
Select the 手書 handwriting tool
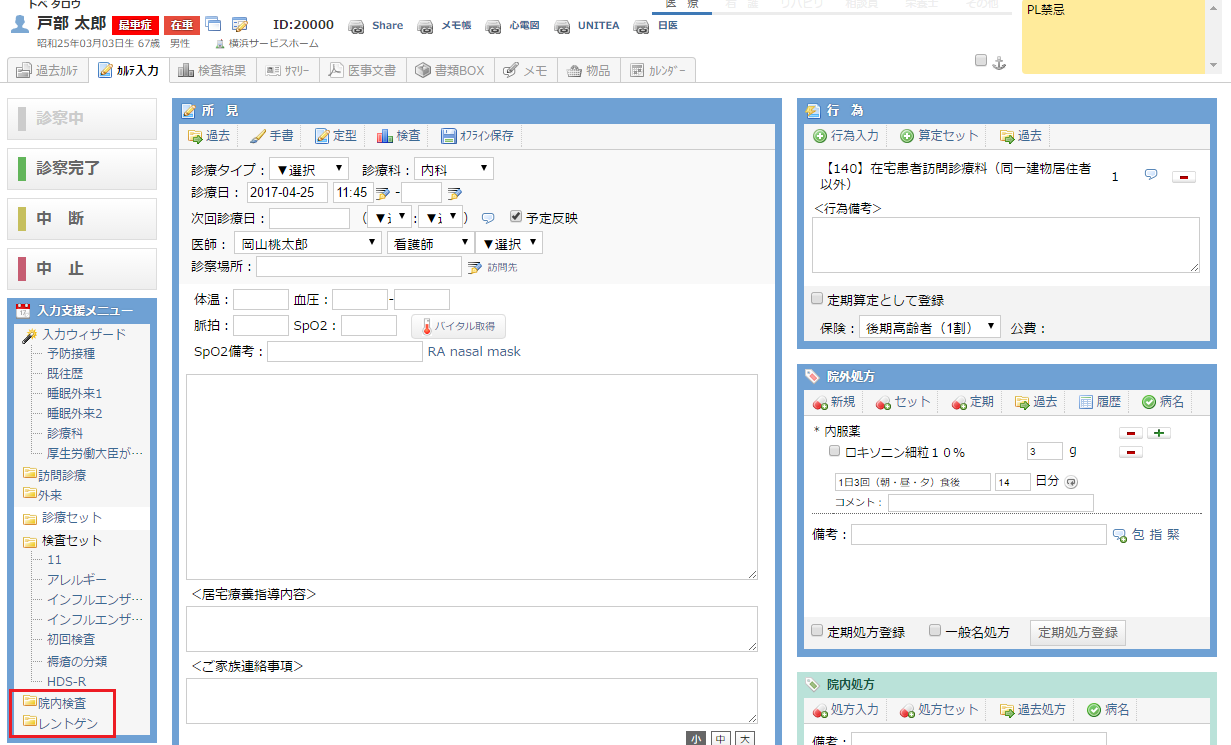271,136
